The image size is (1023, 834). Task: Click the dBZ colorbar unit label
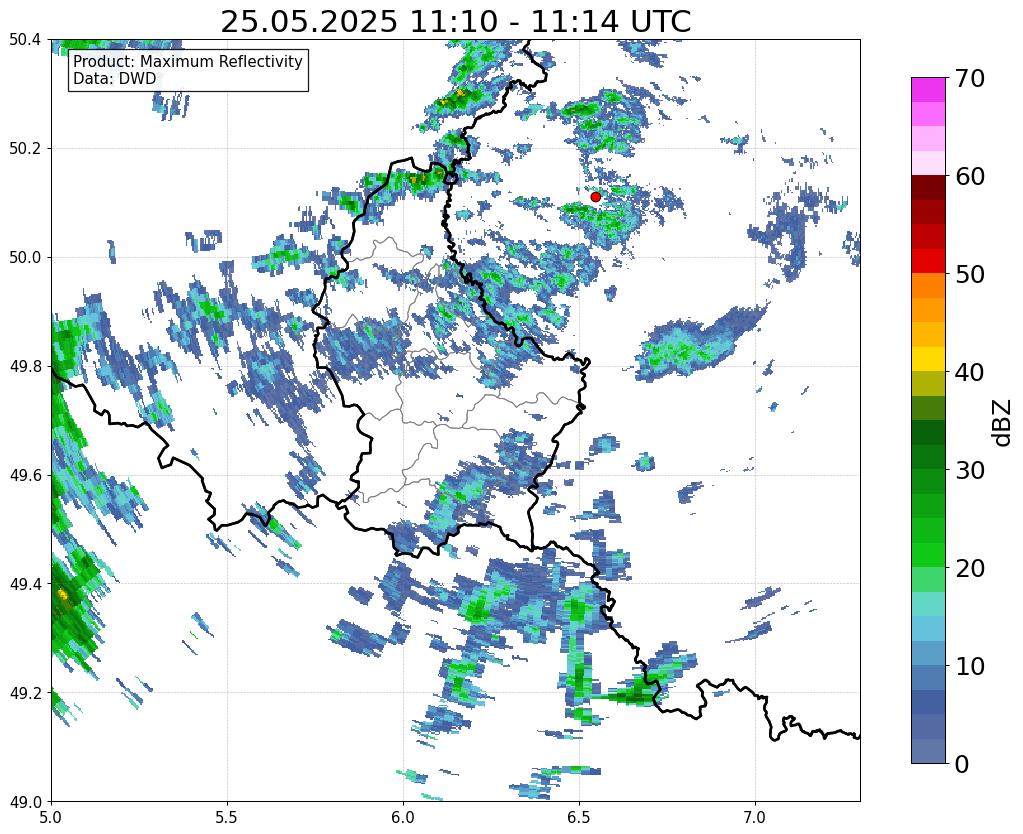tap(1003, 422)
